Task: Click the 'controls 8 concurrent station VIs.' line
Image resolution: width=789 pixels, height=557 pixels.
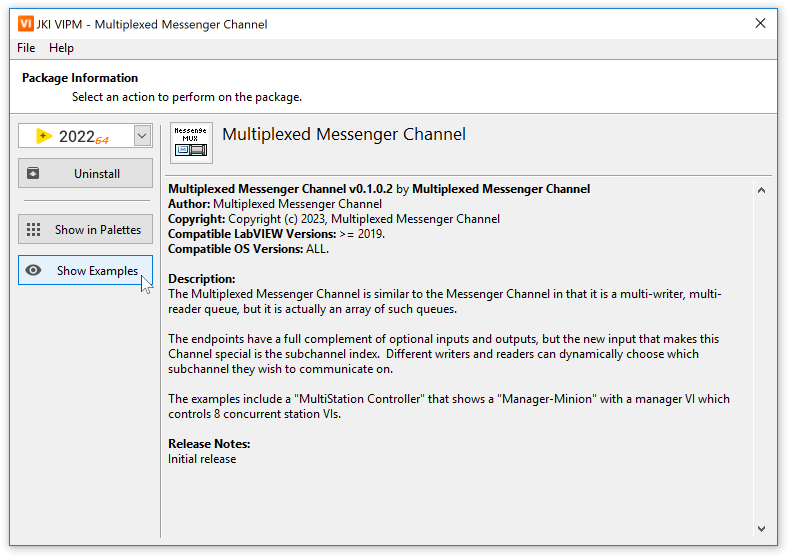Action: click(x=255, y=414)
